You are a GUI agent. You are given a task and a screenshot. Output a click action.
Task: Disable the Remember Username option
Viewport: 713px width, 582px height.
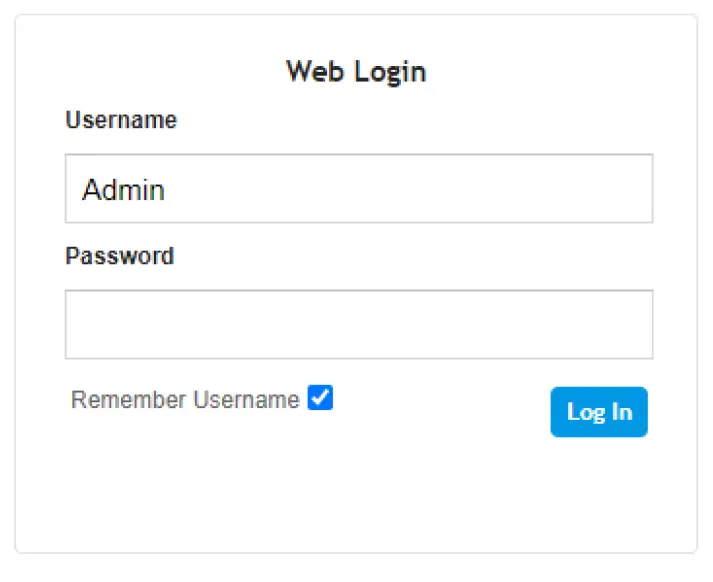coord(320,398)
